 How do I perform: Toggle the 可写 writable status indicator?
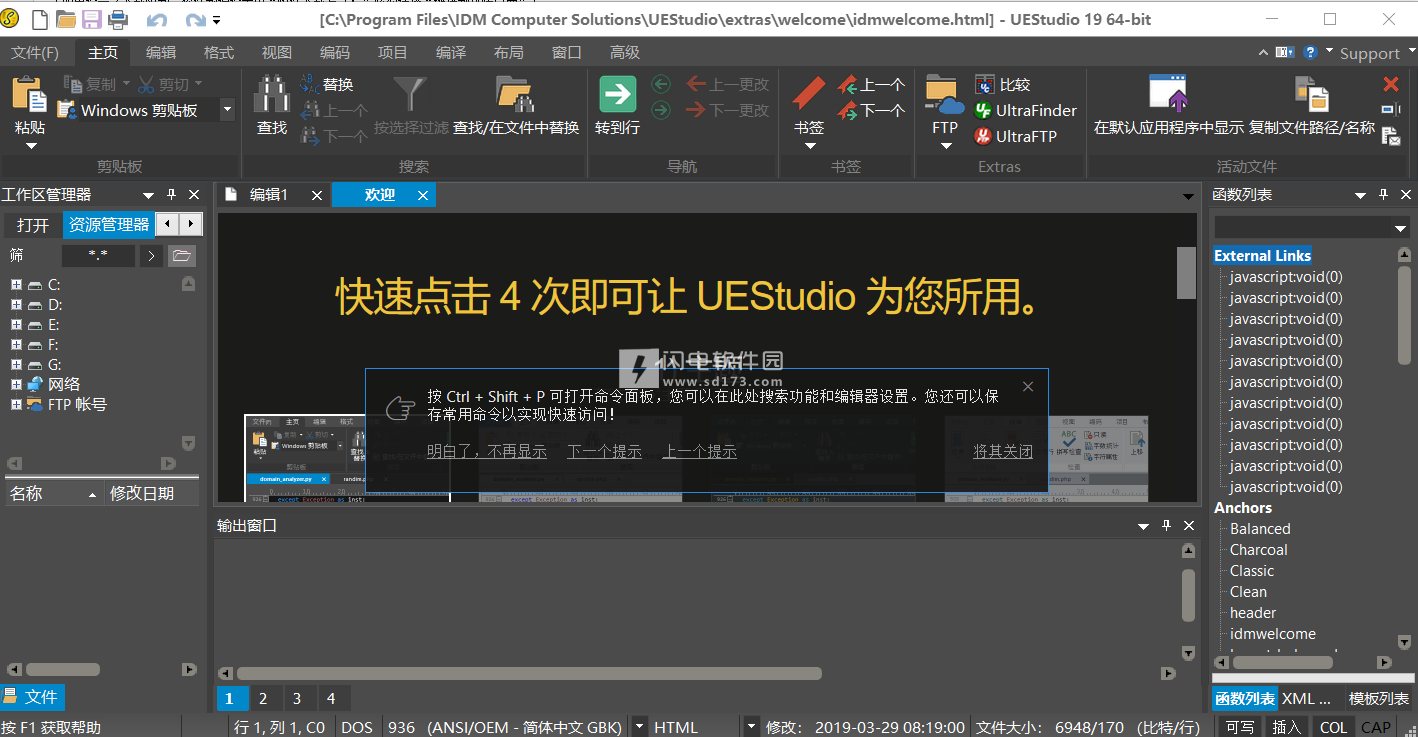[x=1240, y=727]
